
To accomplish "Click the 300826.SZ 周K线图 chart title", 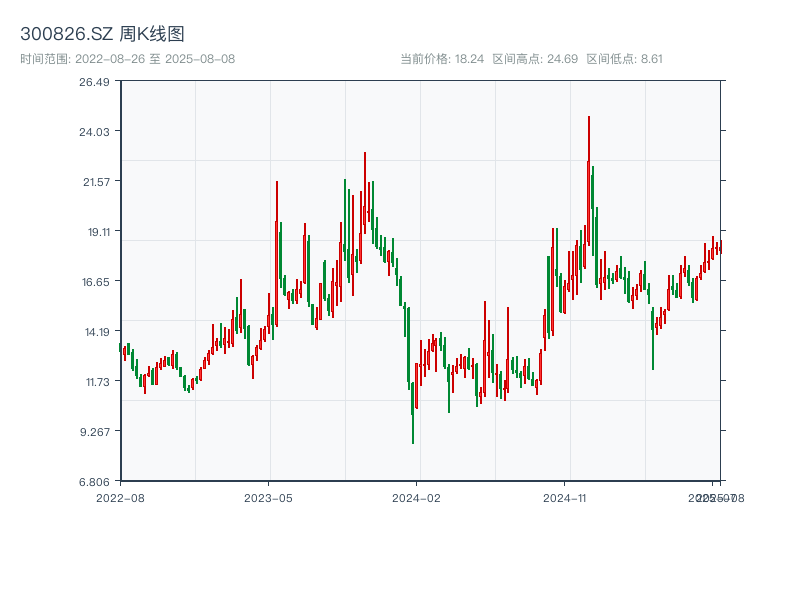I will click(102, 35).
